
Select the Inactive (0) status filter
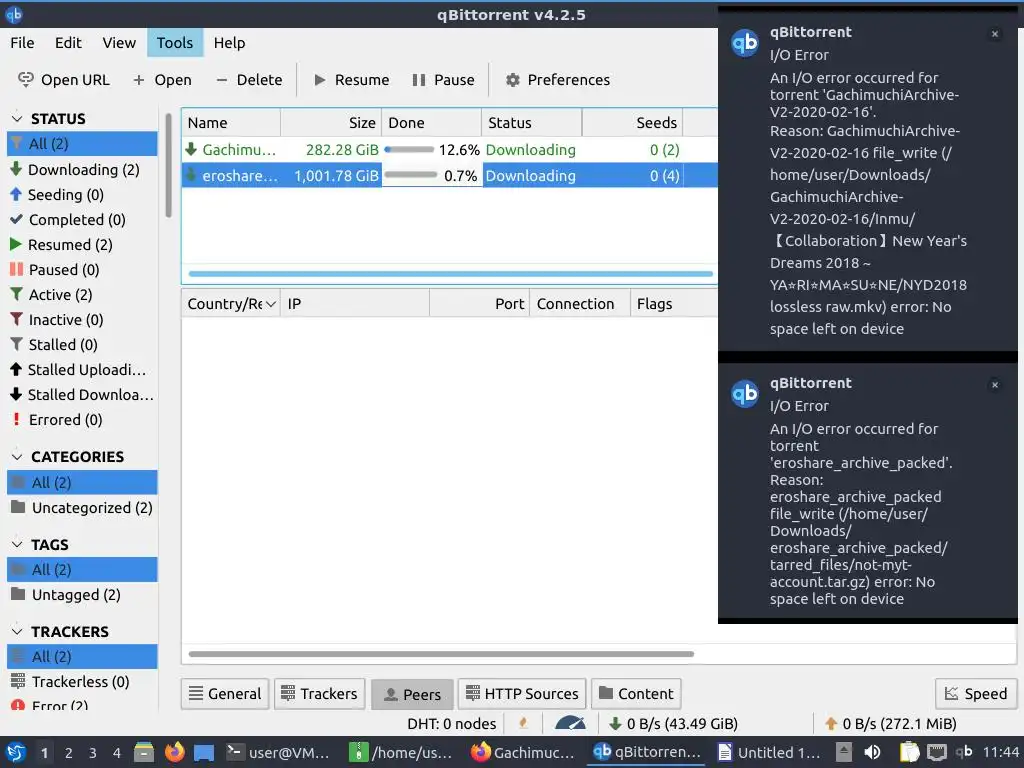pos(82,320)
